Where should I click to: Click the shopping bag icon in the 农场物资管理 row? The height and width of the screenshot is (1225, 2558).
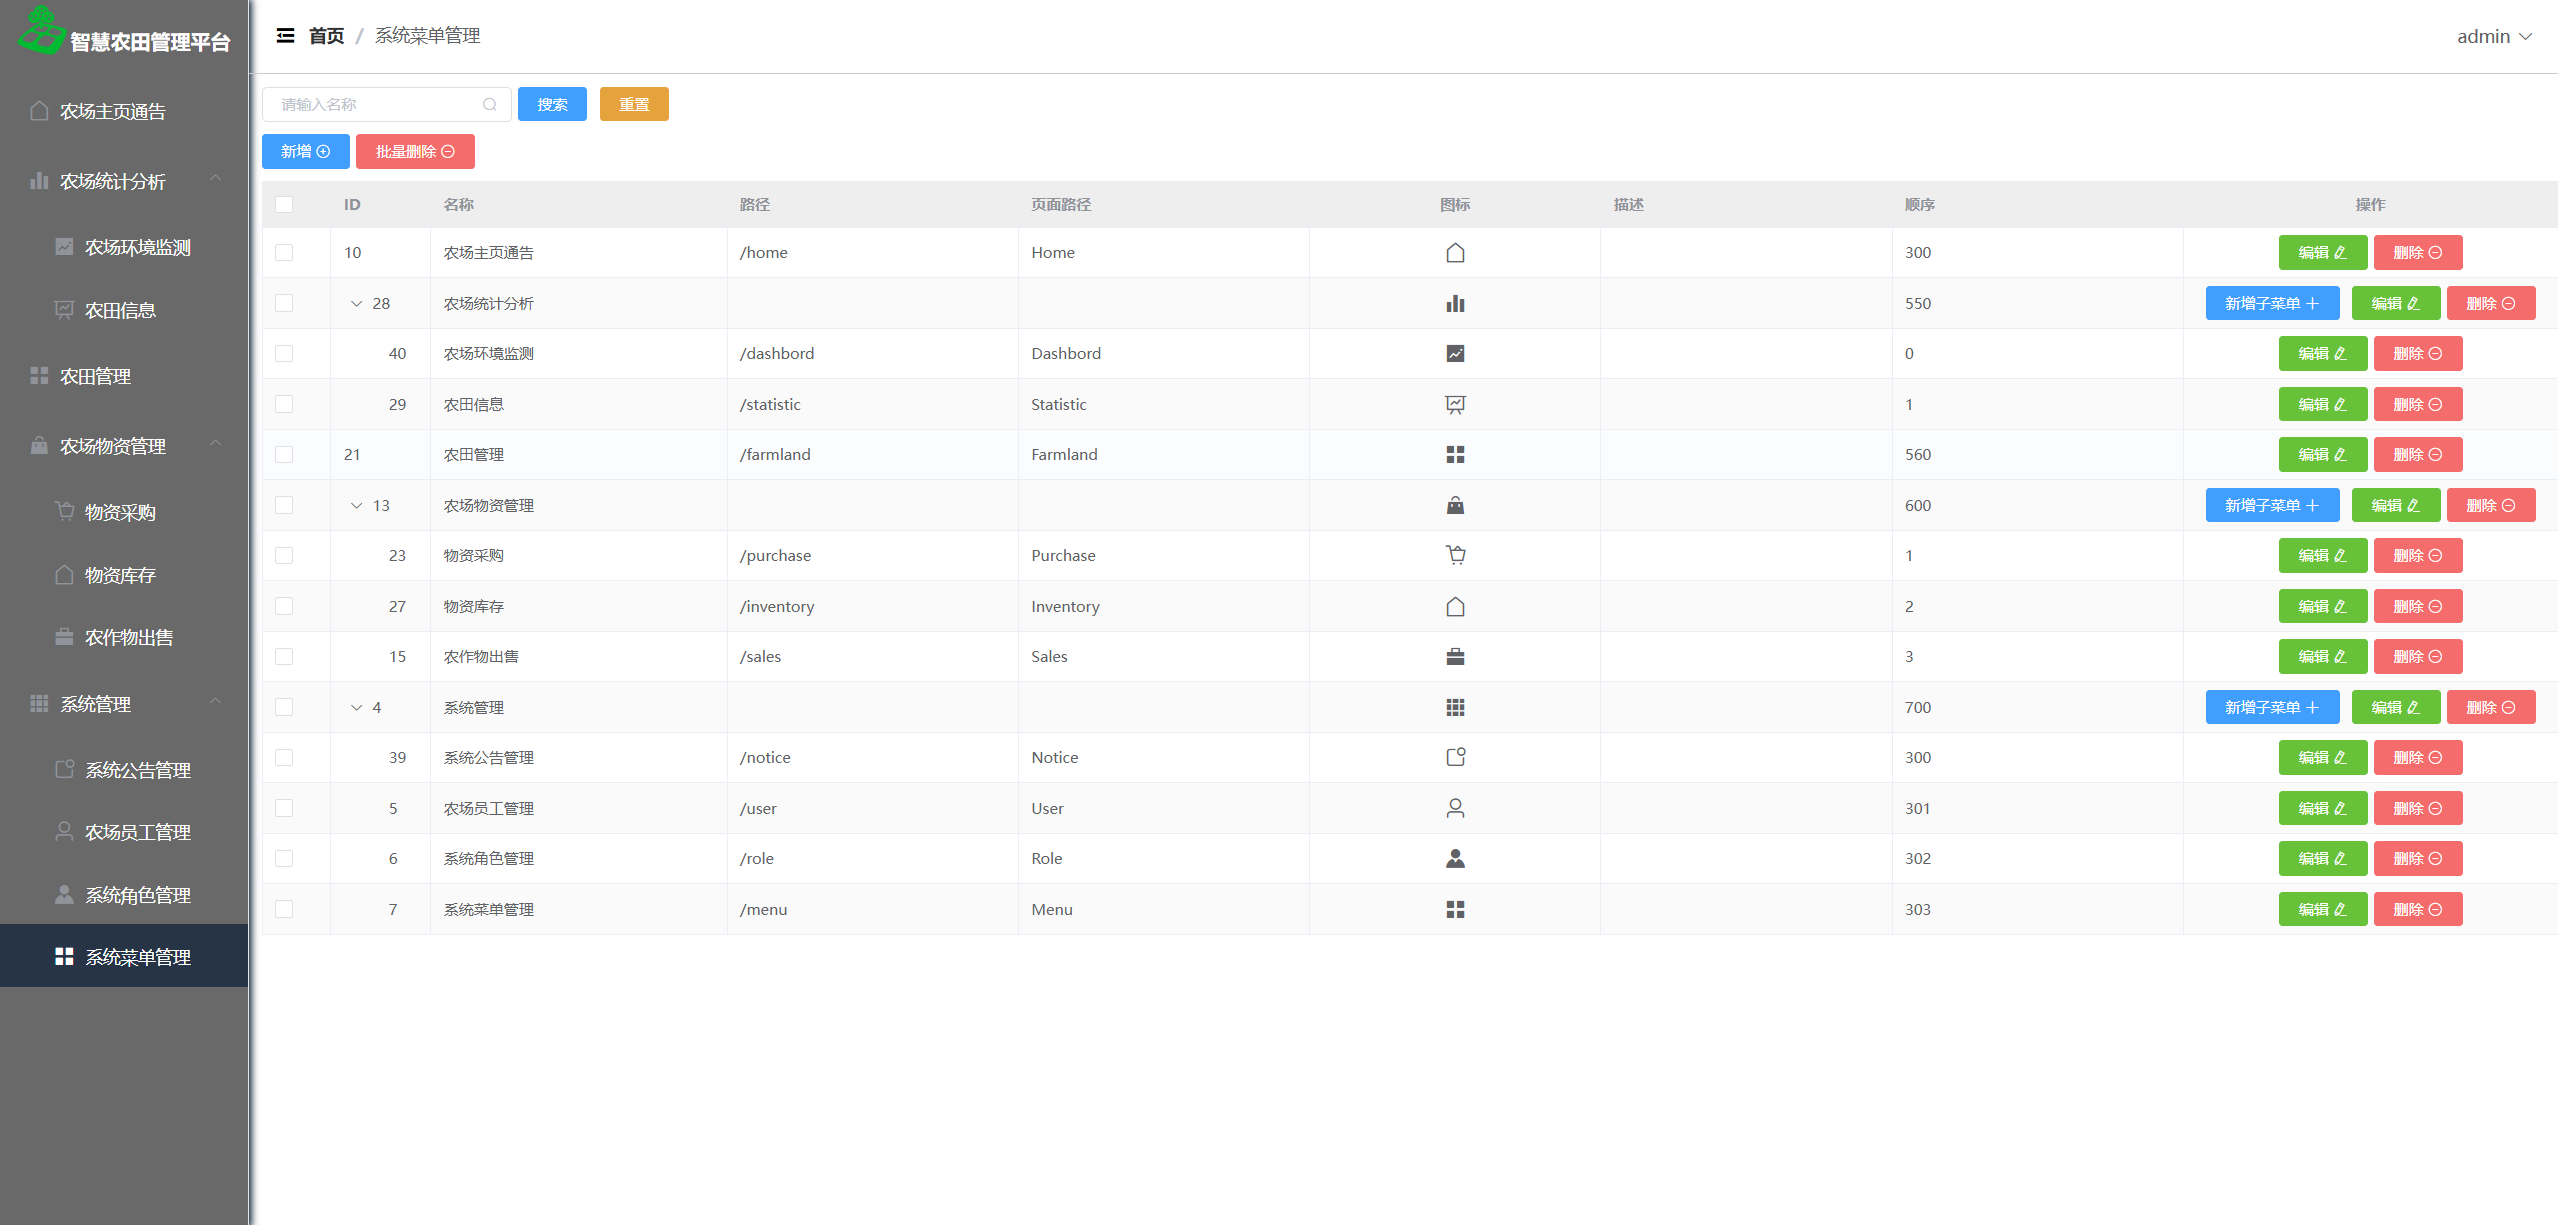pos(1455,506)
